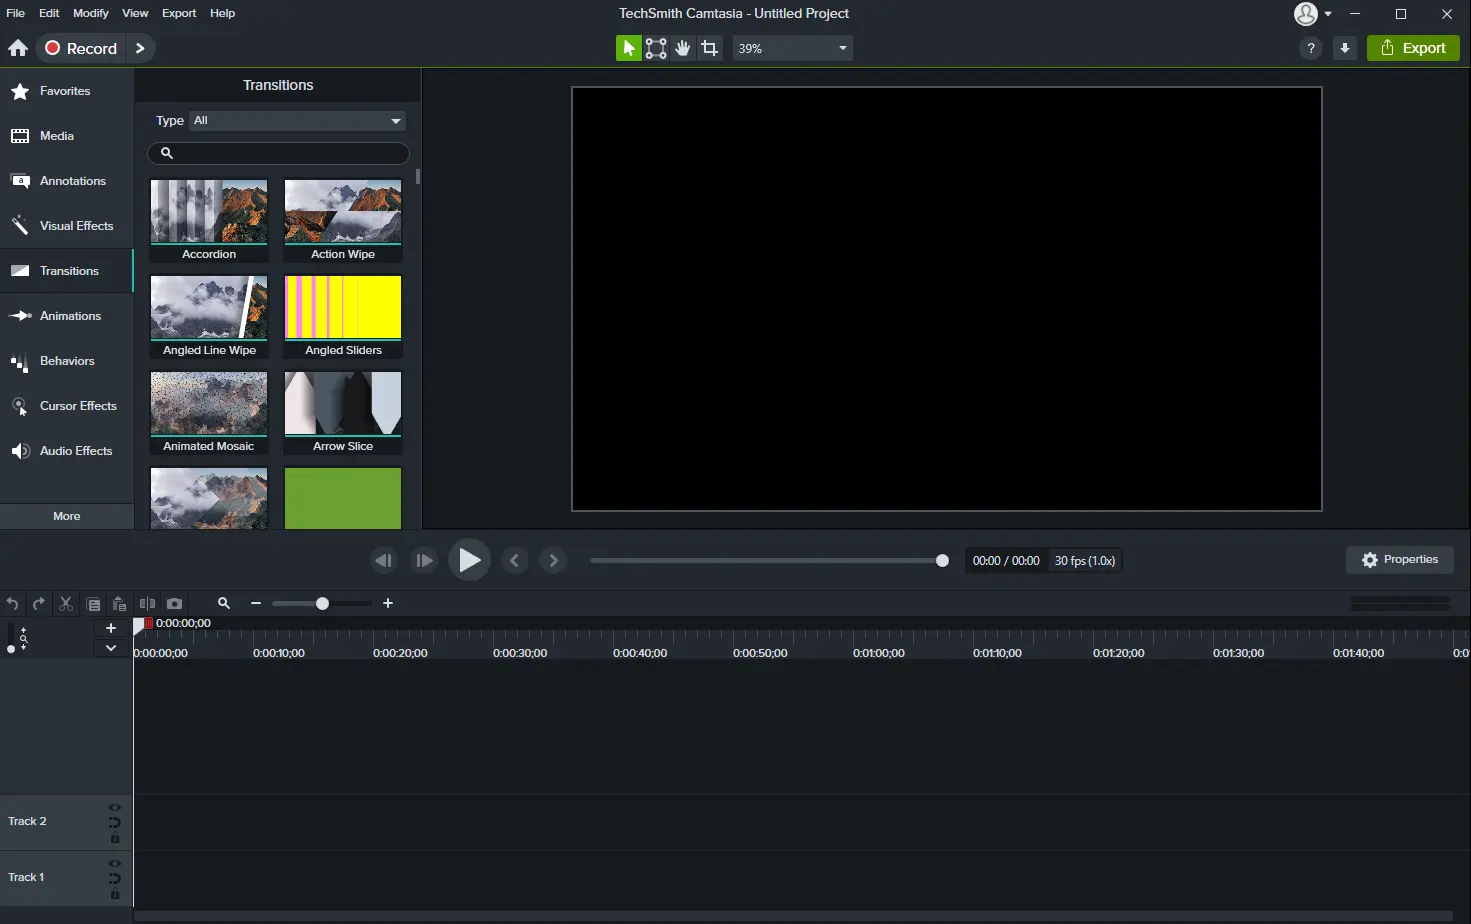Click the timeline Cut scissors icon
This screenshot has width=1471, height=924.
click(66, 604)
